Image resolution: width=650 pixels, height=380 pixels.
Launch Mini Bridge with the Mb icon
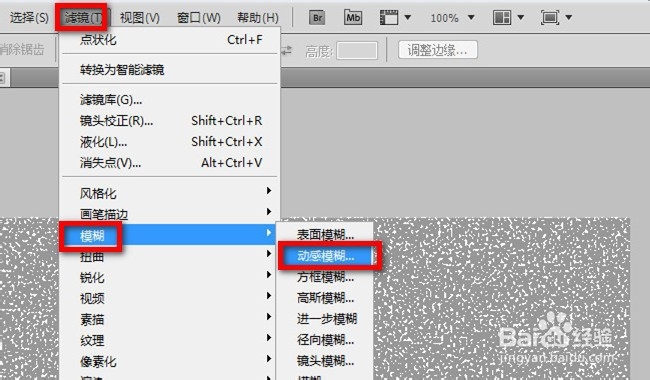coord(353,17)
